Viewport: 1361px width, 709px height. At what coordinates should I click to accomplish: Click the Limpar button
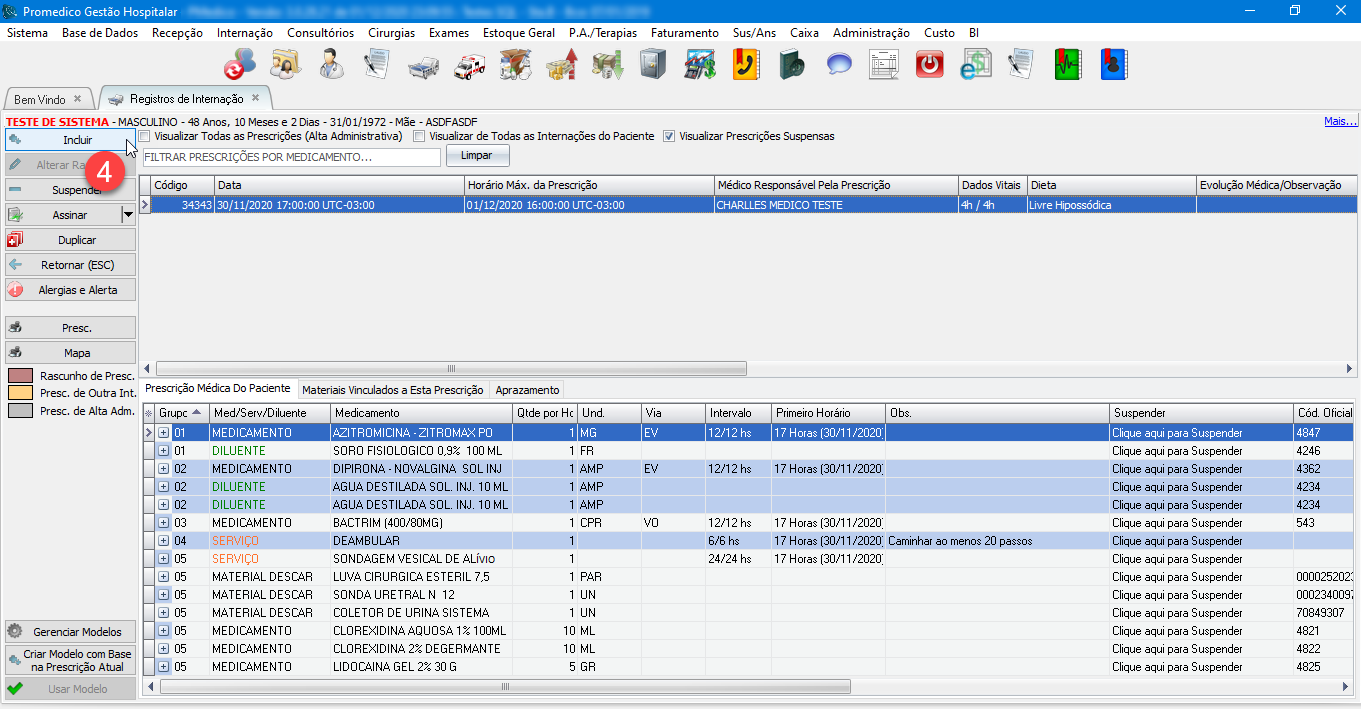(x=477, y=157)
